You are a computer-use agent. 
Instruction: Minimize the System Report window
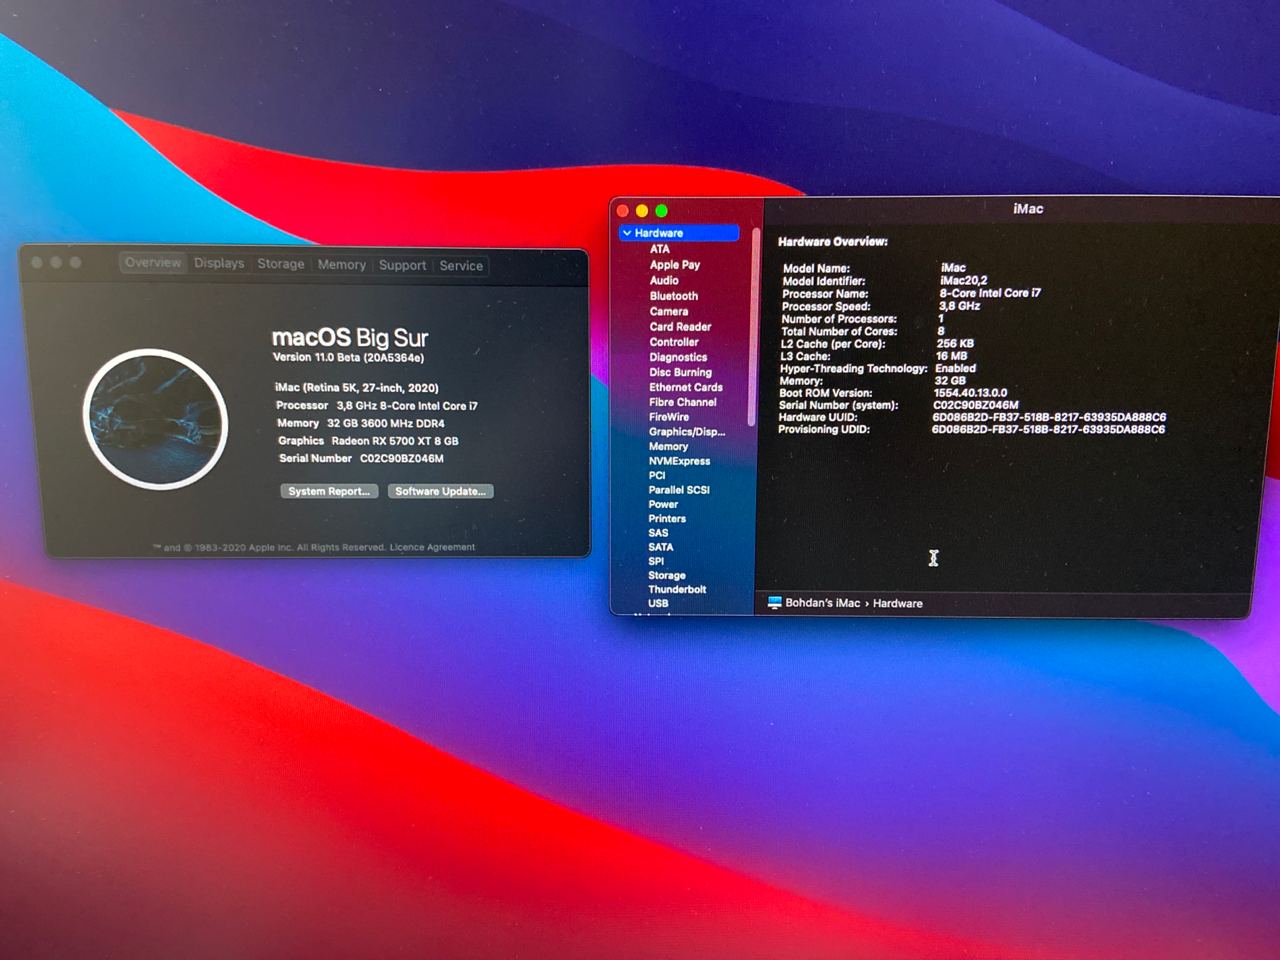pos(642,211)
